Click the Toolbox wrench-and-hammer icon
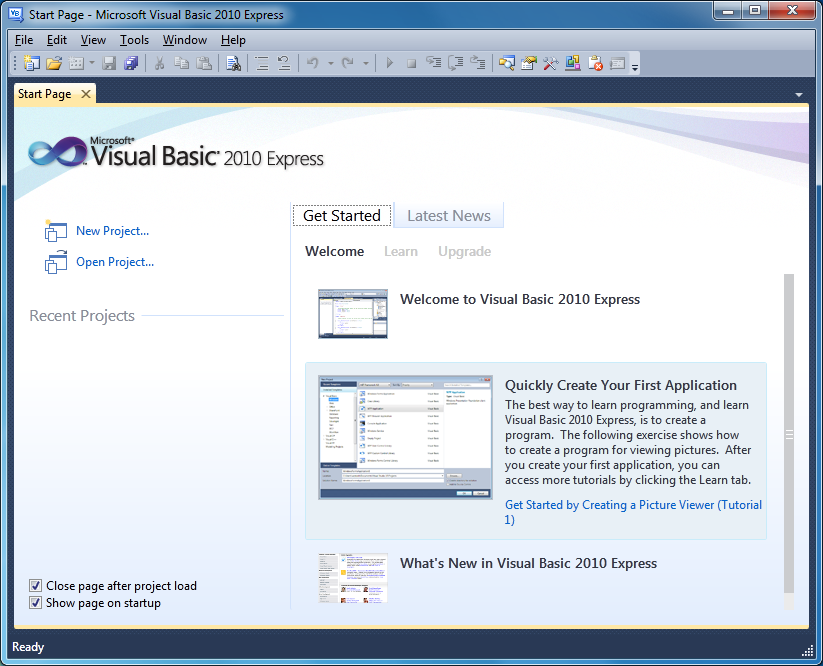This screenshot has width=823, height=666. coord(549,62)
